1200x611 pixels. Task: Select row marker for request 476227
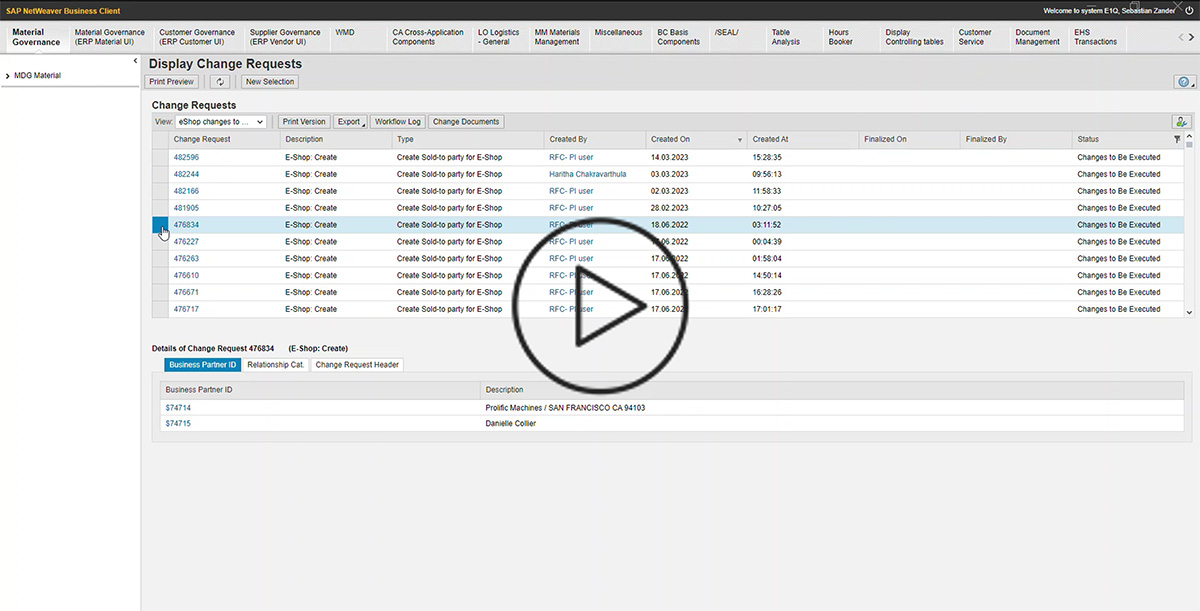click(x=160, y=242)
